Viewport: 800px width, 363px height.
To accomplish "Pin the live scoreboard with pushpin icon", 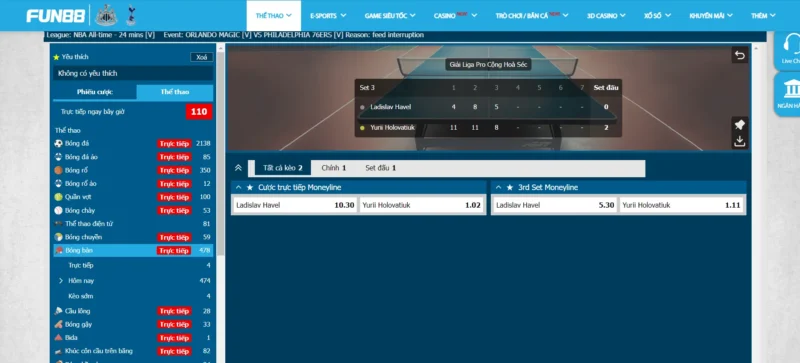I will click(740, 125).
